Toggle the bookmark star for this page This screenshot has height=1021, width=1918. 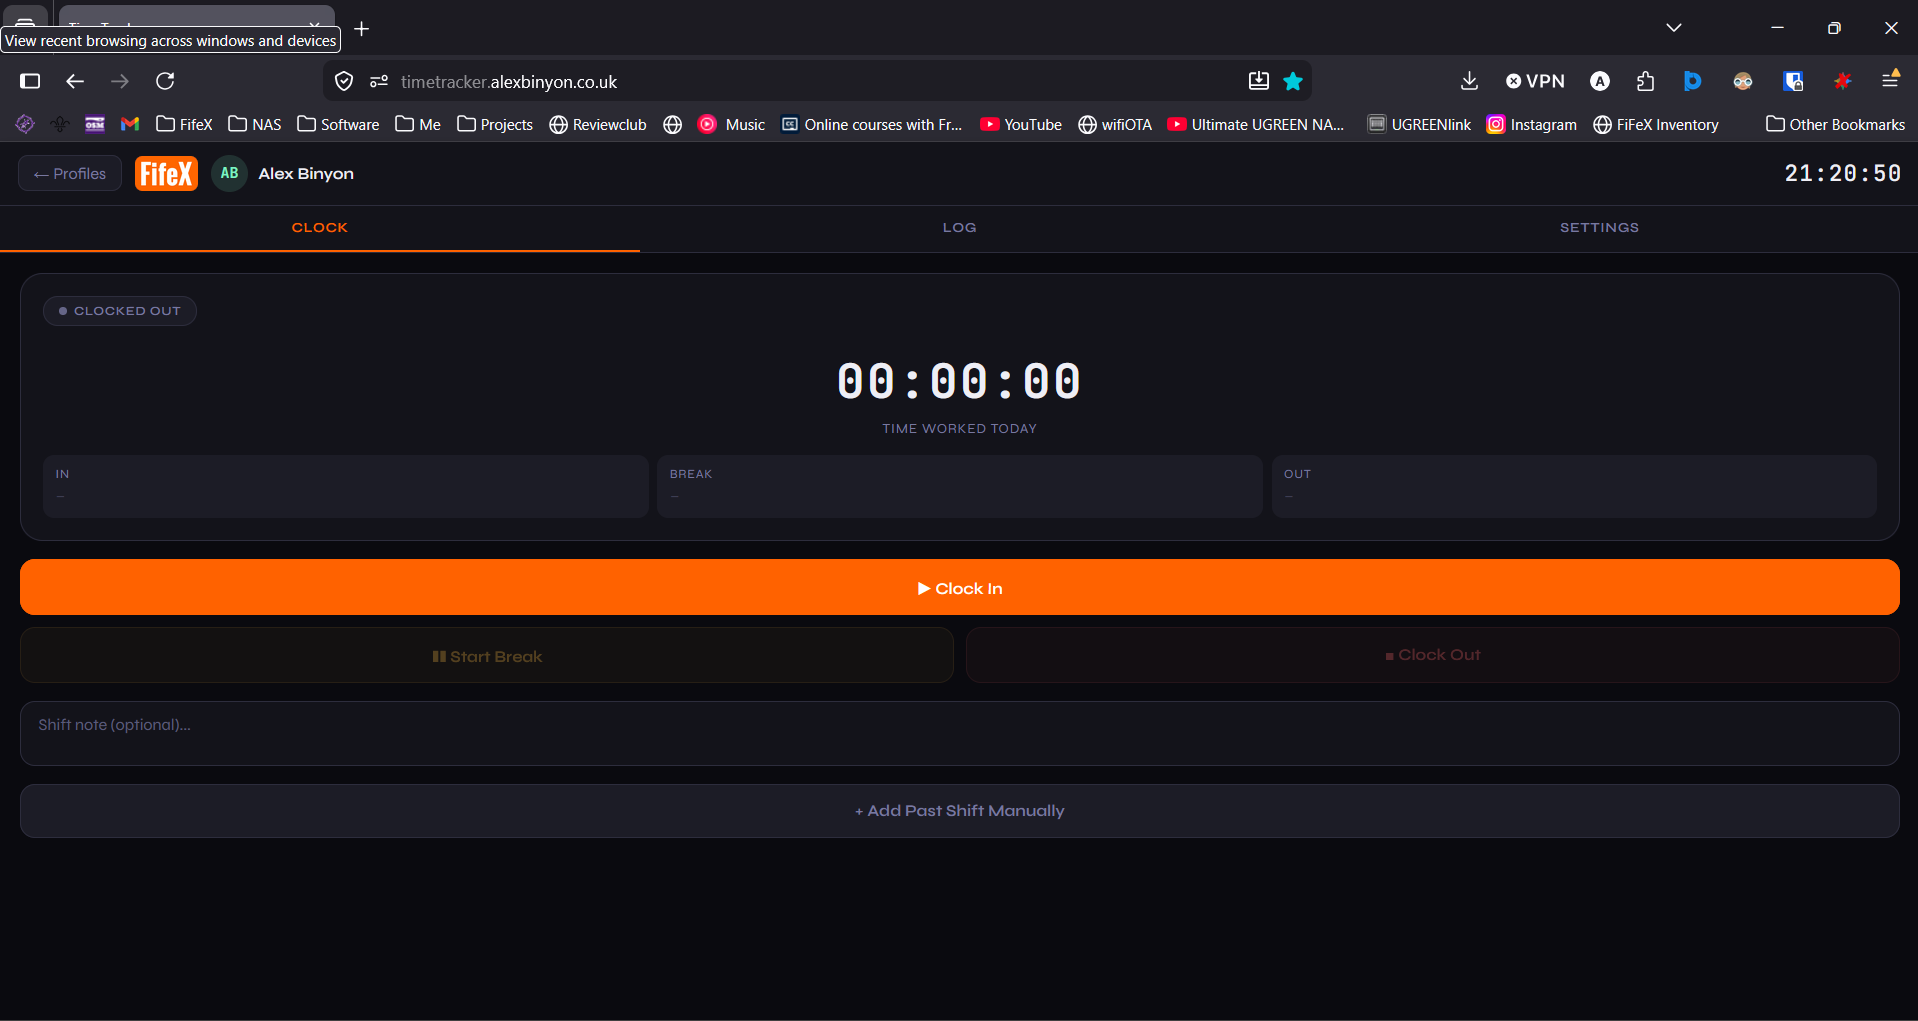(1292, 81)
